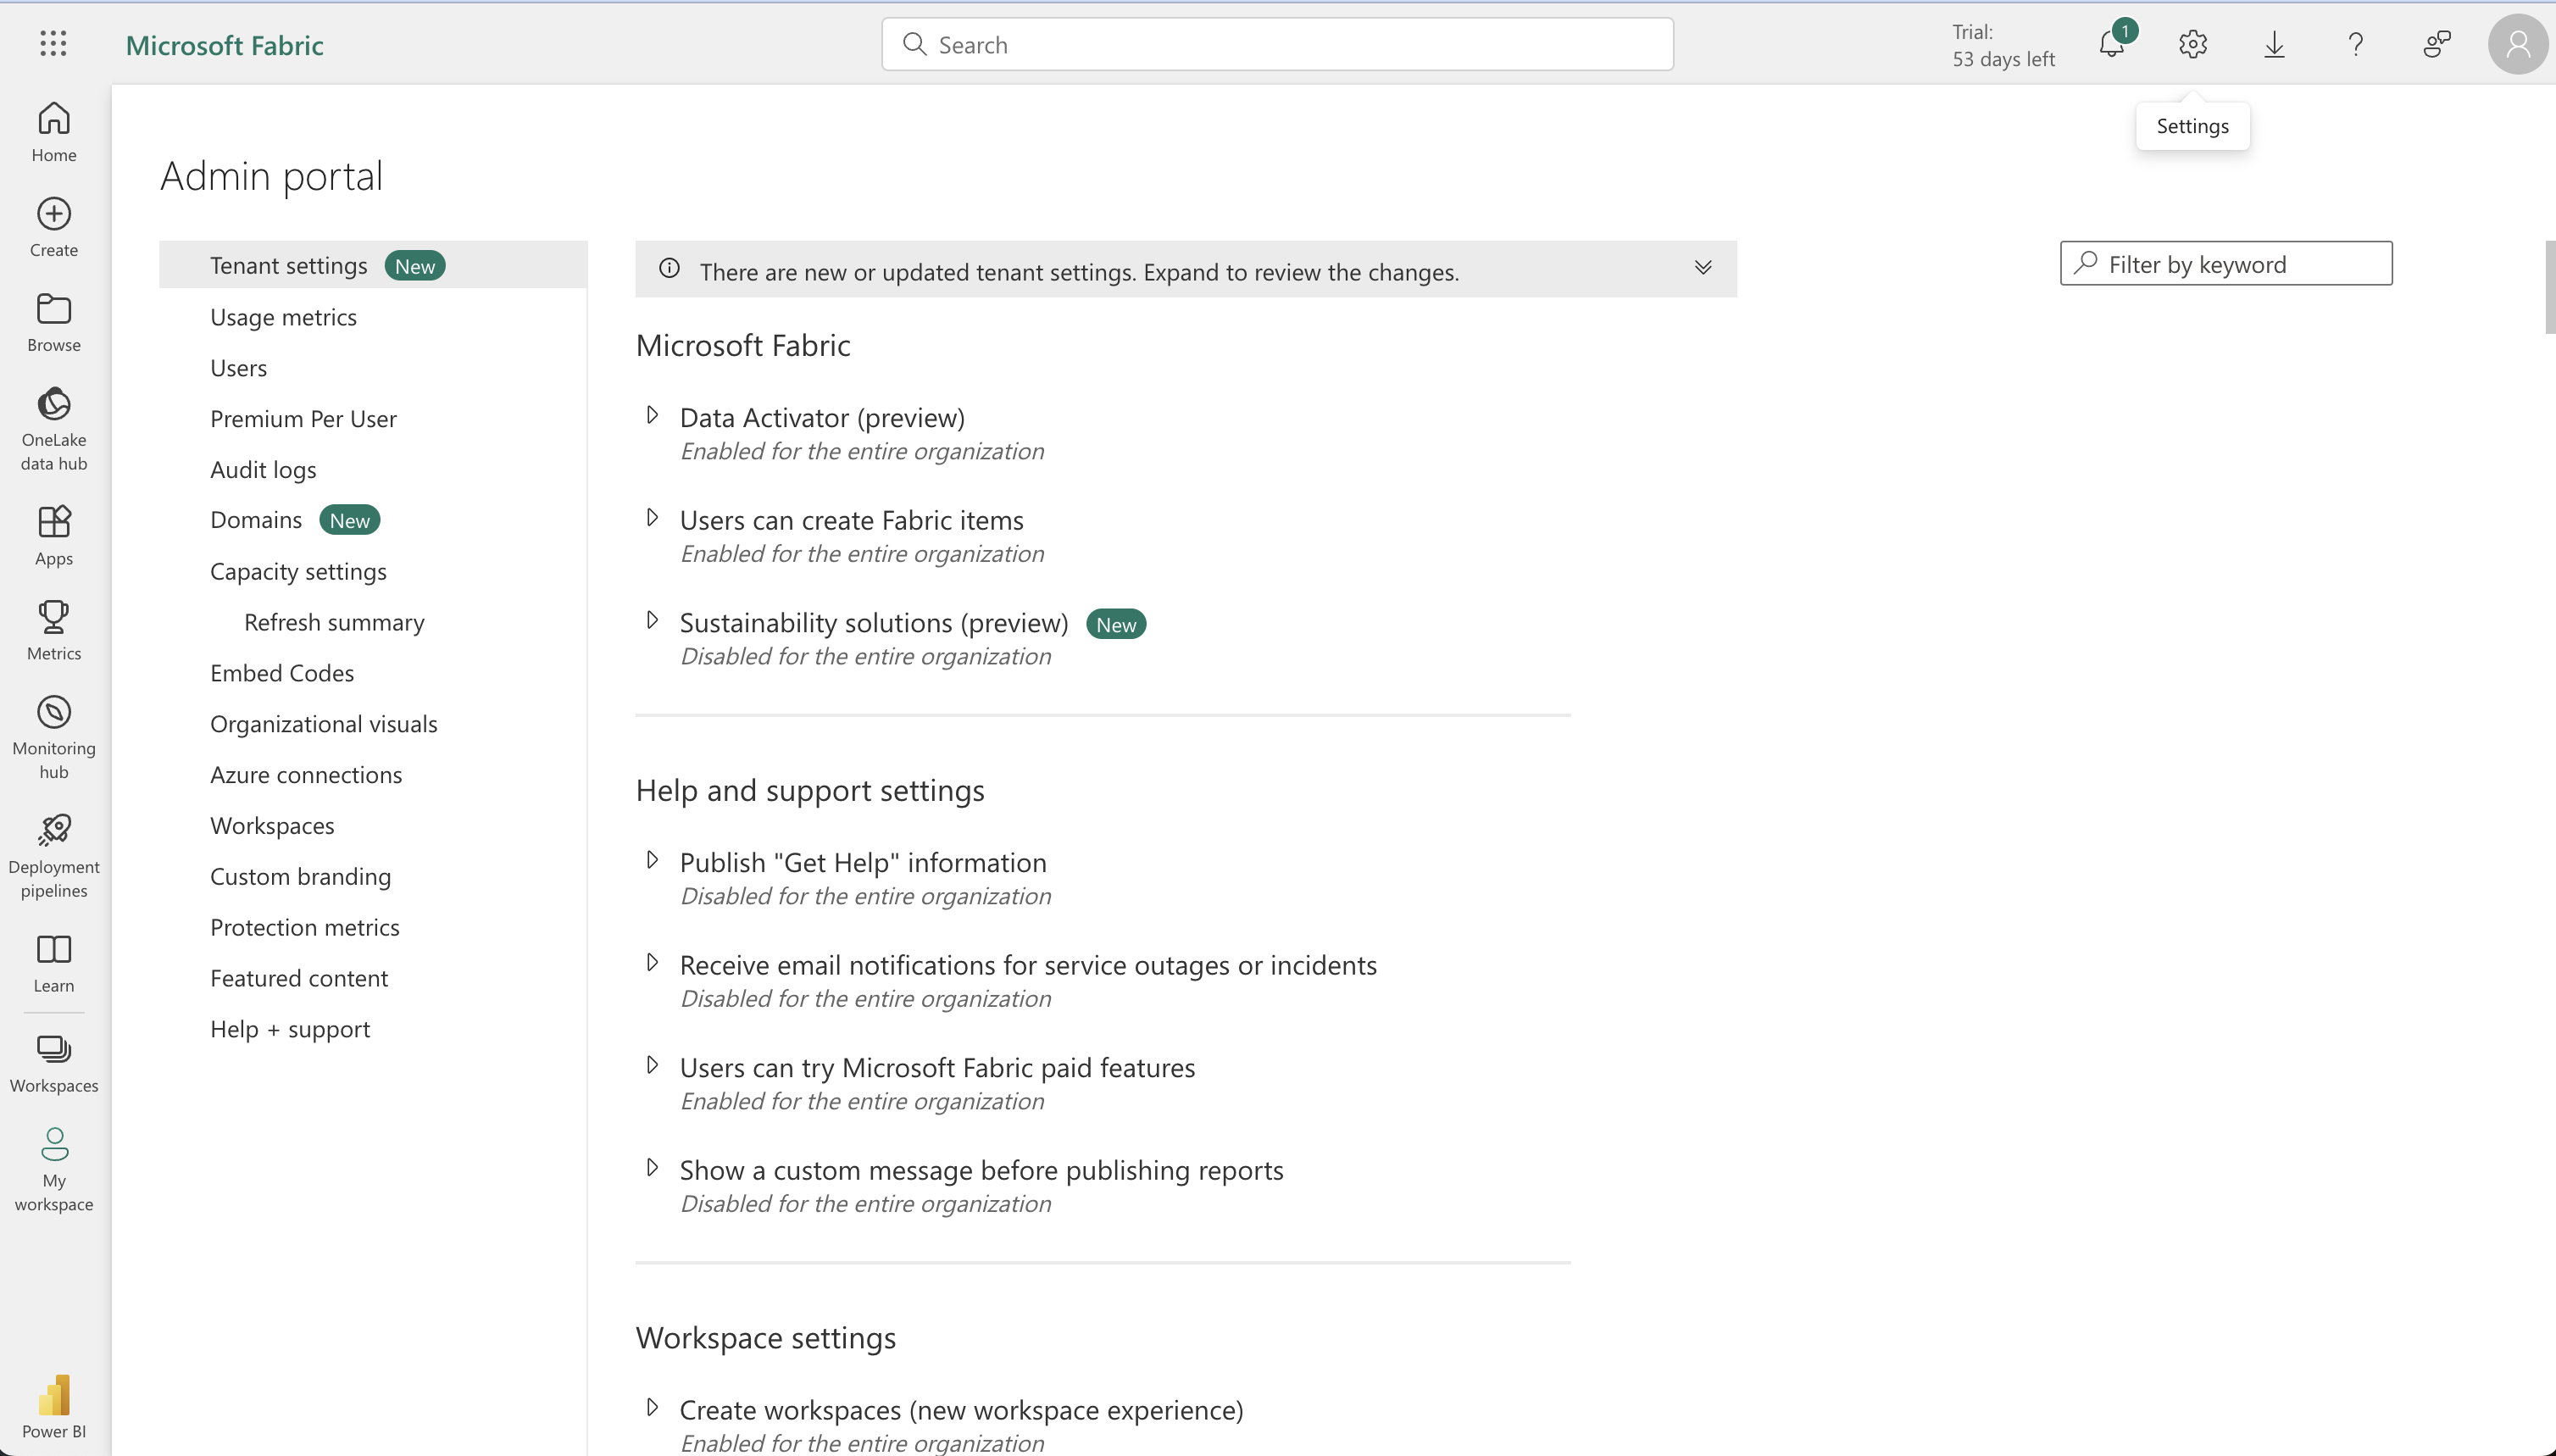Viewport: 2556px width, 1456px height.
Task: Open the user account avatar
Action: click(x=2518, y=44)
